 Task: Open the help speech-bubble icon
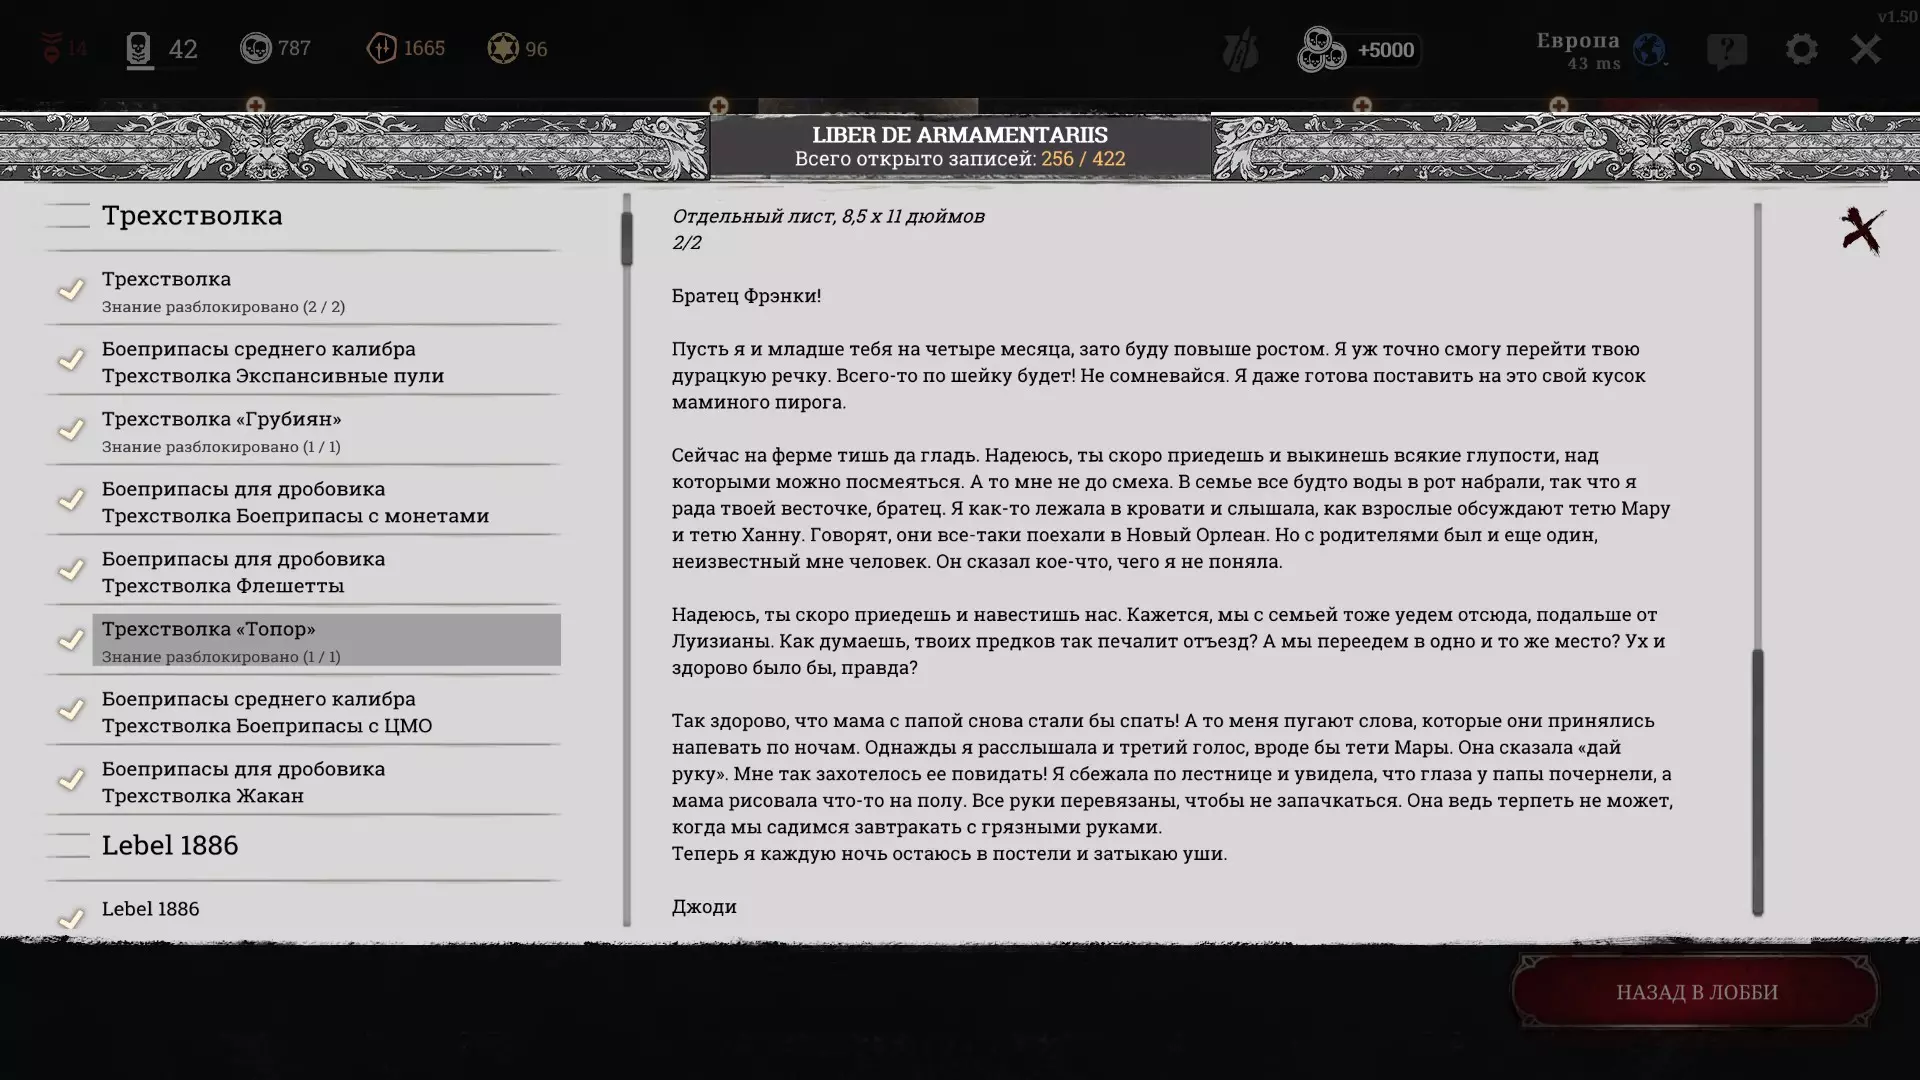(1727, 50)
